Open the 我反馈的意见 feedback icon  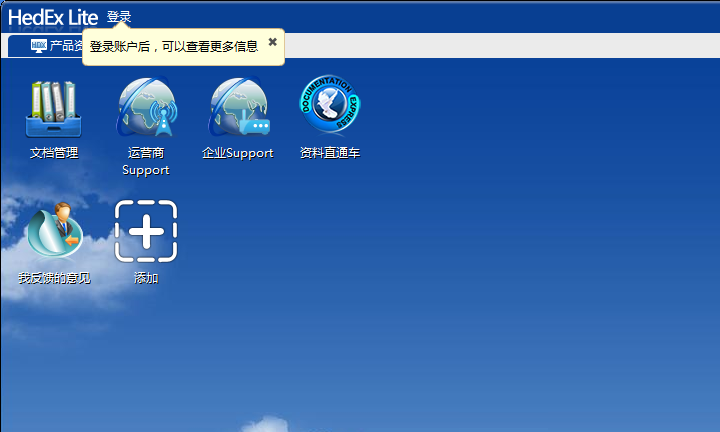pyautogui.click(x=55, y=230)
